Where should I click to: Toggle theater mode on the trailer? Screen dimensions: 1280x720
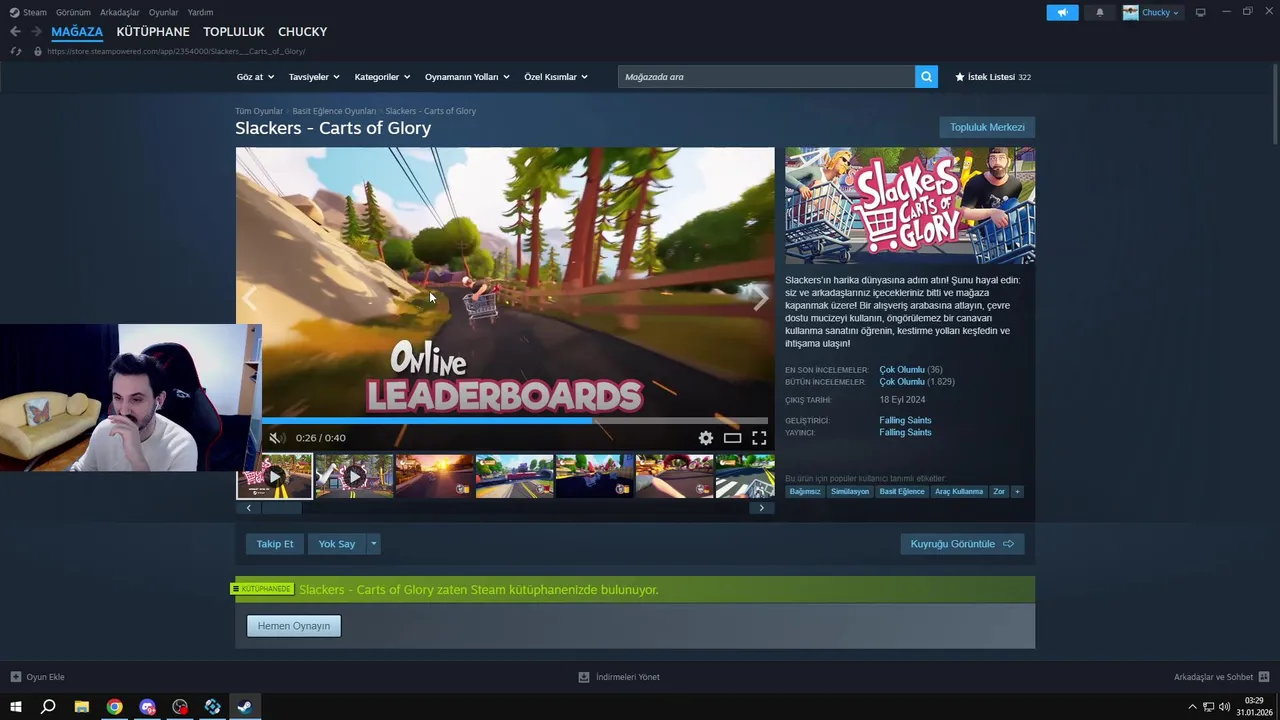[x=732, y=438]
